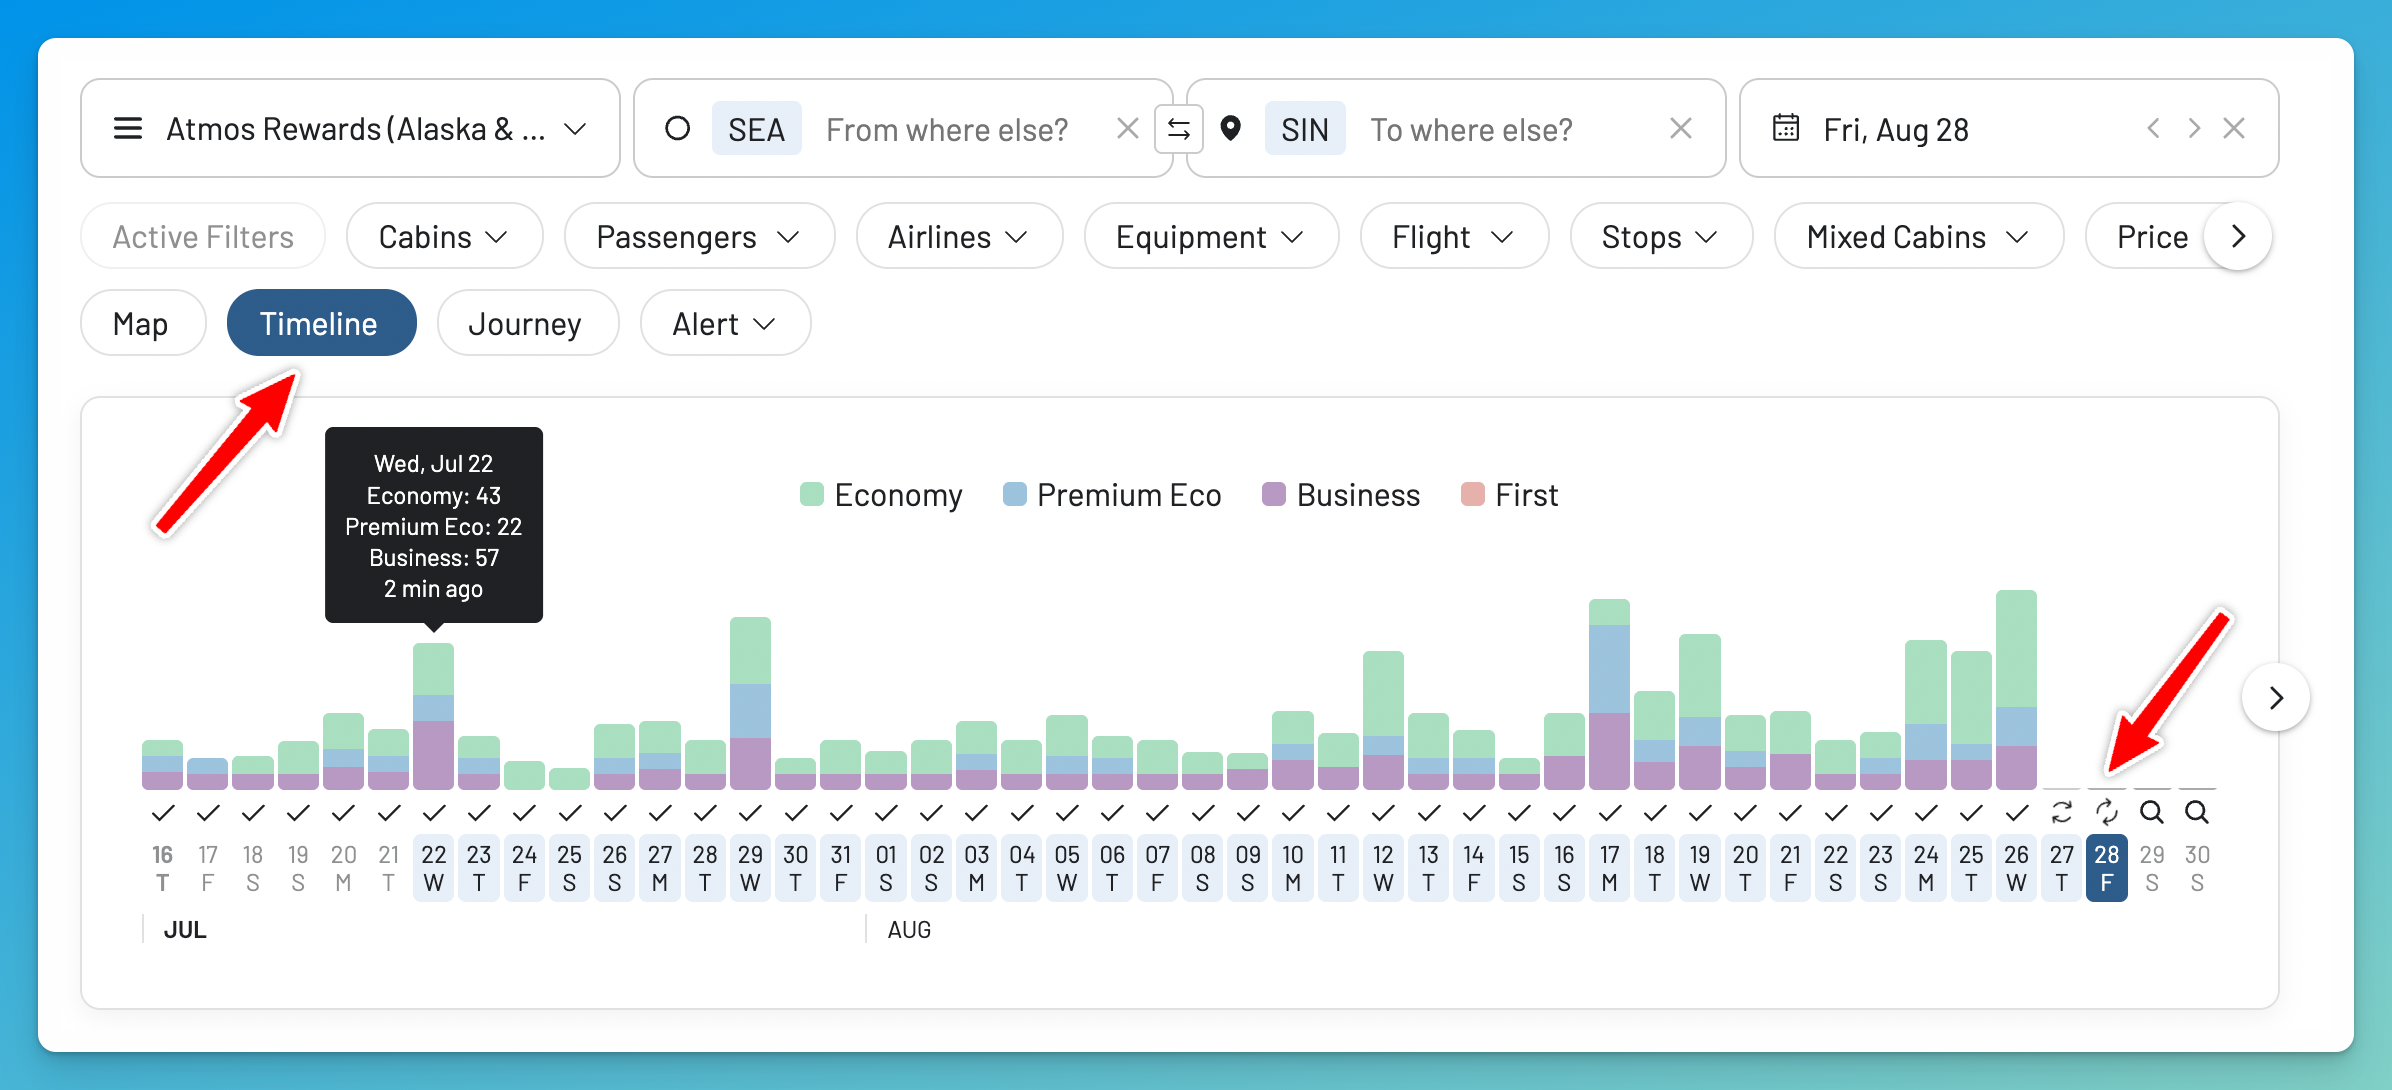This screenshot has width=2392, height=1090.
Task: Select the 29 W July date in timeline
Action: [x=750, y=868]
